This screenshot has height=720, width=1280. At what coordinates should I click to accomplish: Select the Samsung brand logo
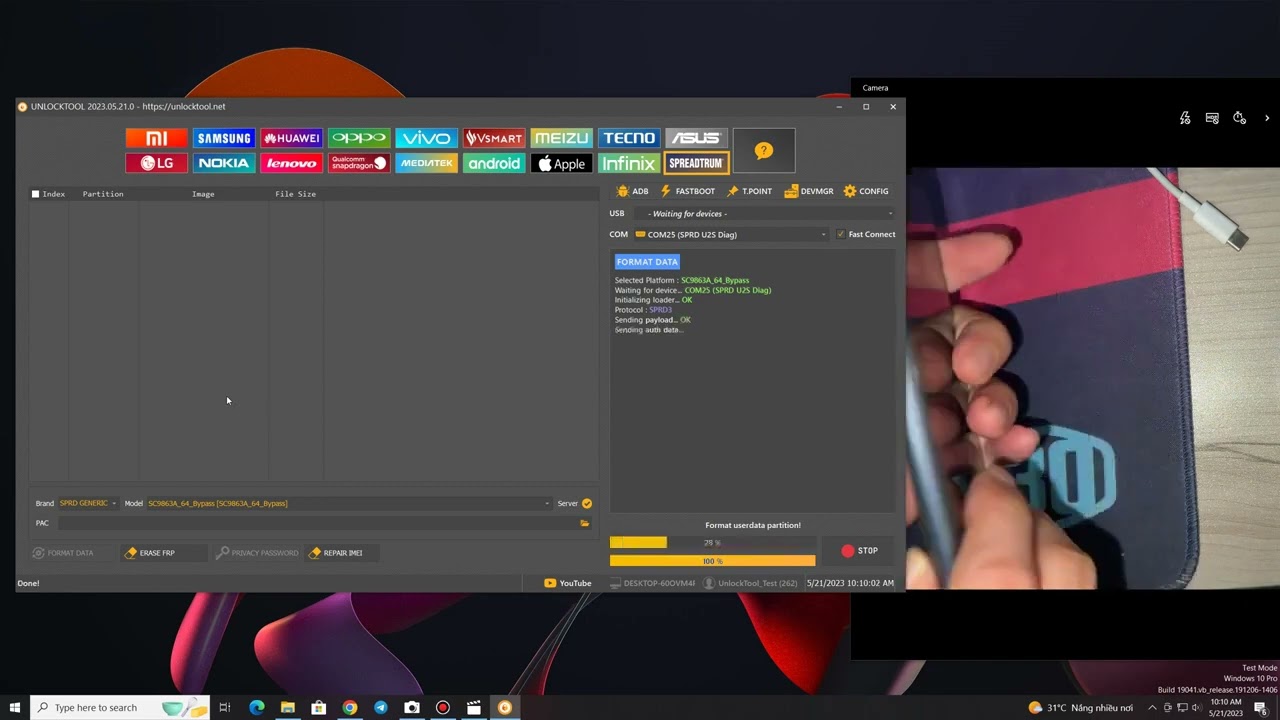(224, 138)
